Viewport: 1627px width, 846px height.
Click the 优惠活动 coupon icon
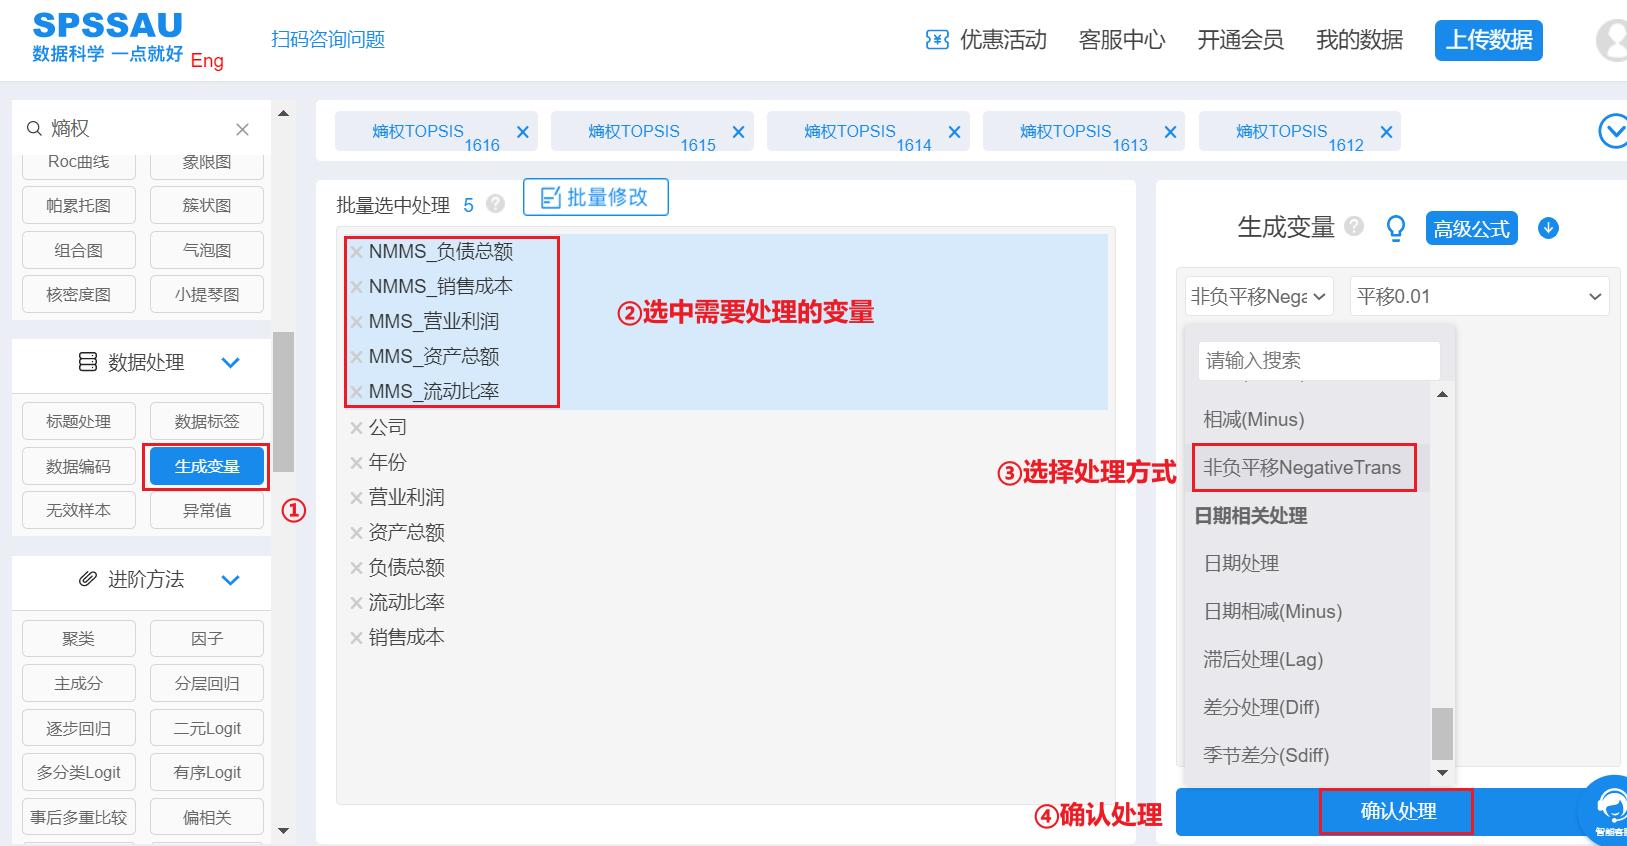click(937, 40)
